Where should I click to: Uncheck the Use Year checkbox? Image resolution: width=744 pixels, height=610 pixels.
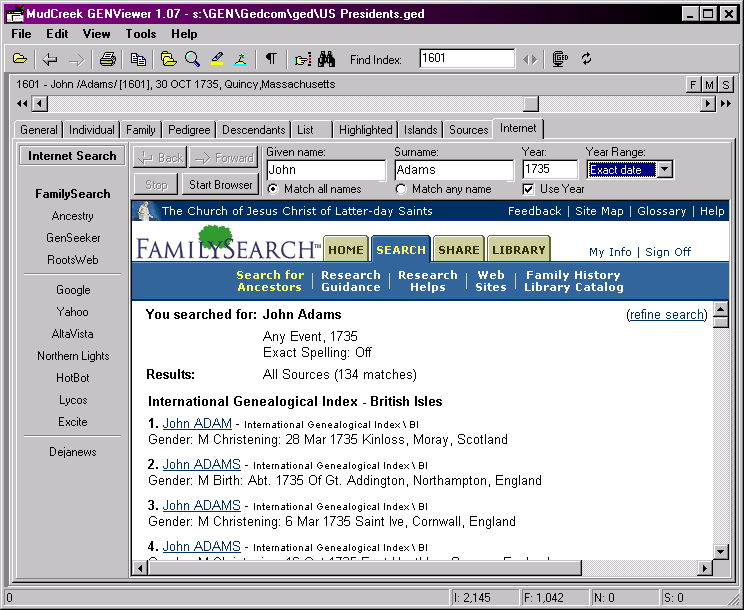click(529, 189)
